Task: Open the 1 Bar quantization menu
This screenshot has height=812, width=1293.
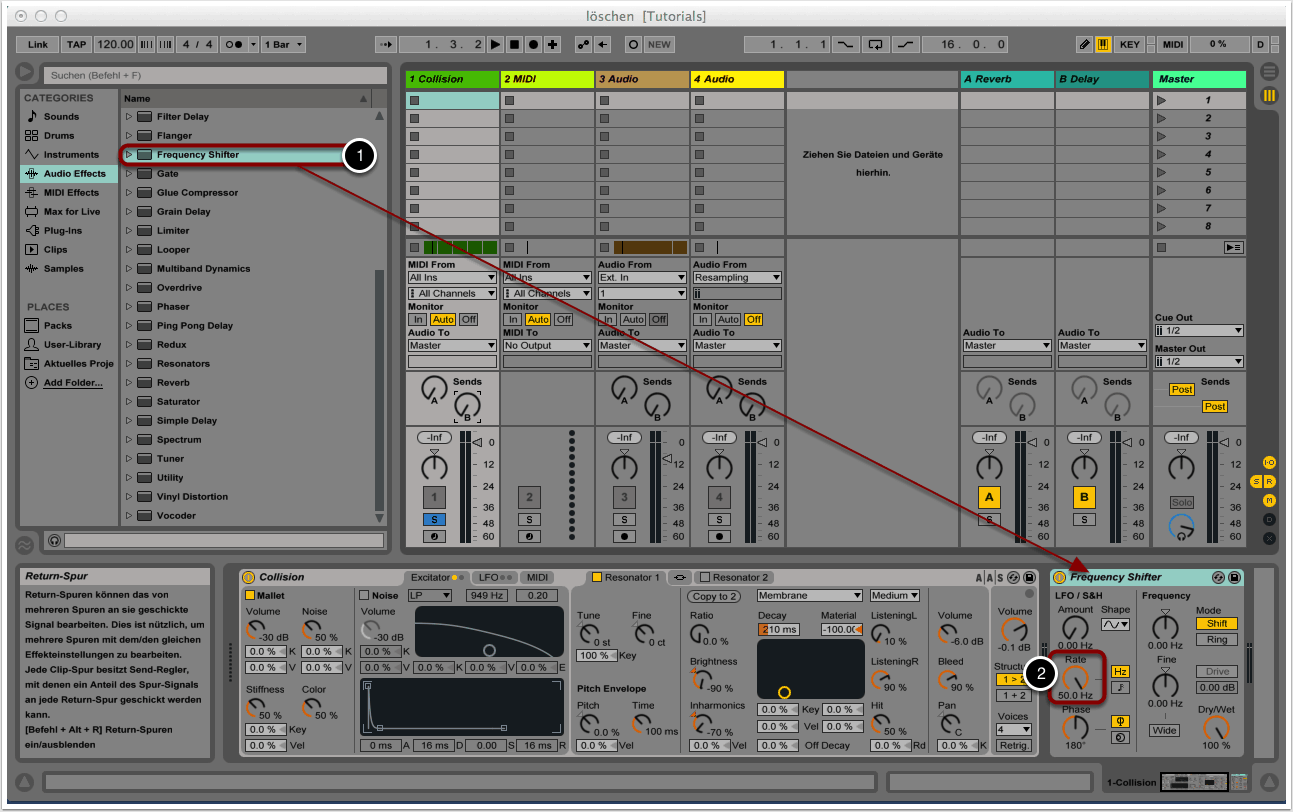Action: (x=285, y=45)
